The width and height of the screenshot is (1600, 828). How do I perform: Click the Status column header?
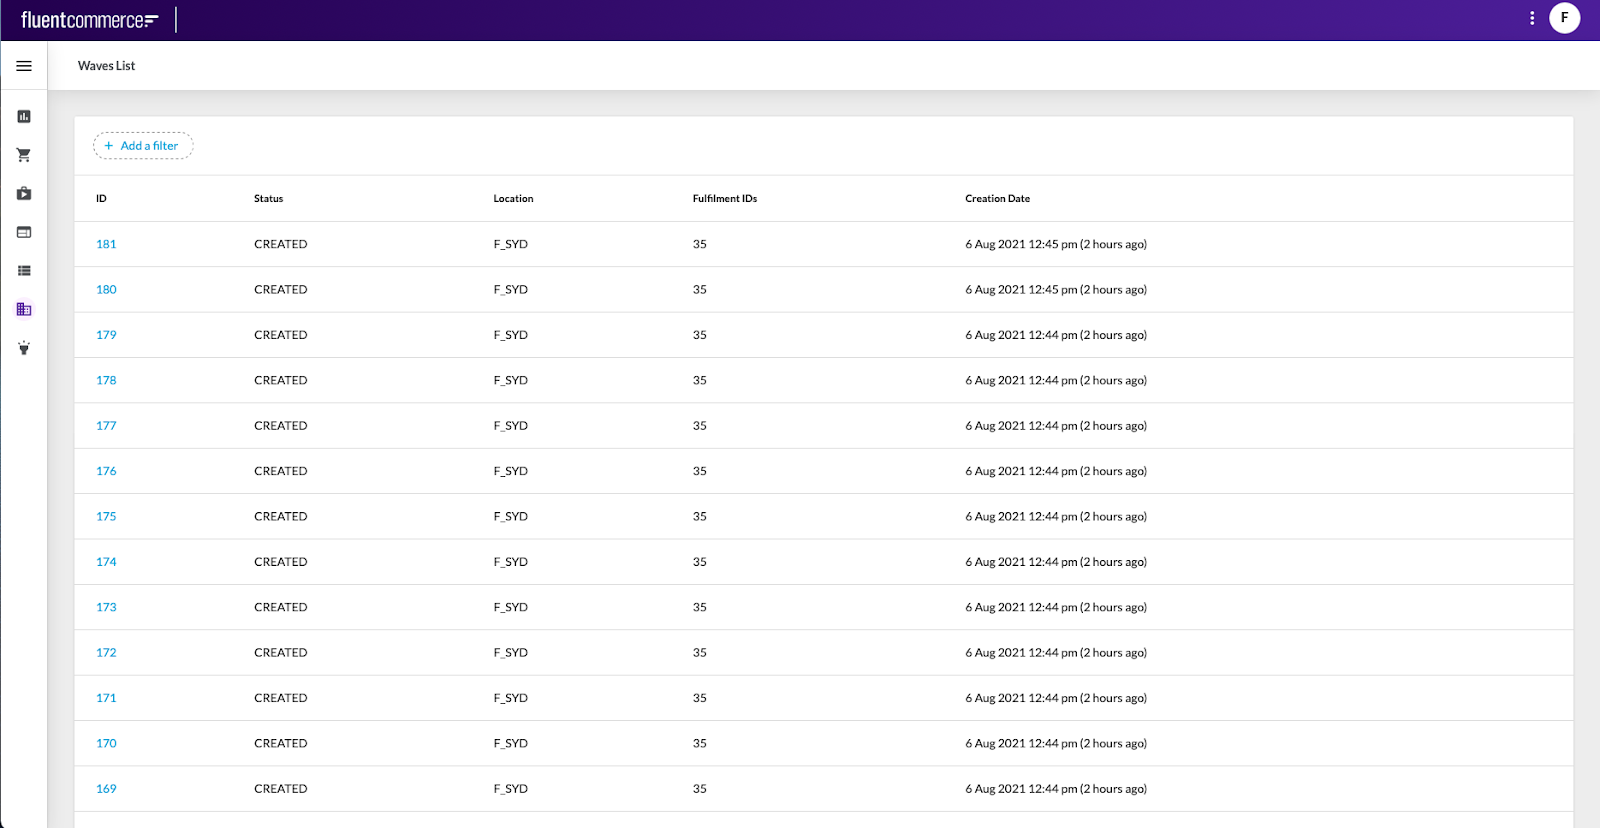pos(268,199)
